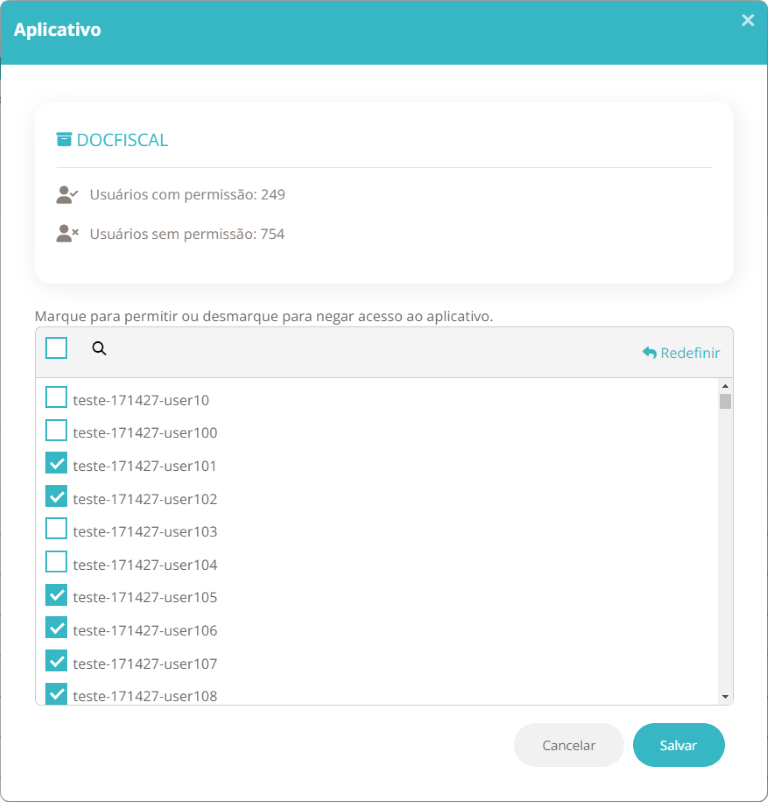The image size is (768, 802).
Task: Click the users without permission icon
Action: (66, 234)
